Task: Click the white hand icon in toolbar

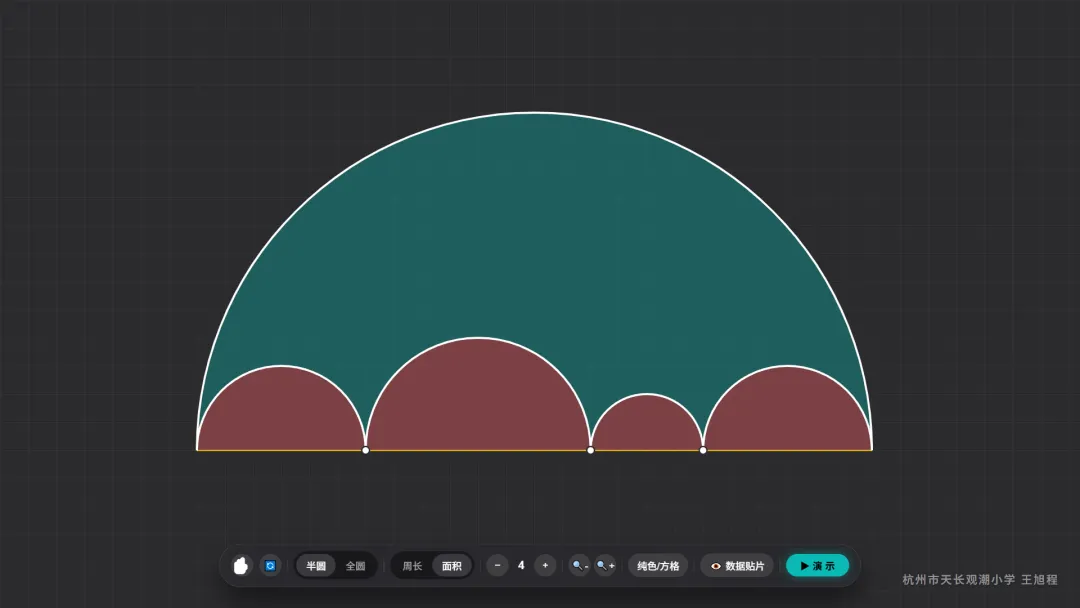Action: coord(240,565)
